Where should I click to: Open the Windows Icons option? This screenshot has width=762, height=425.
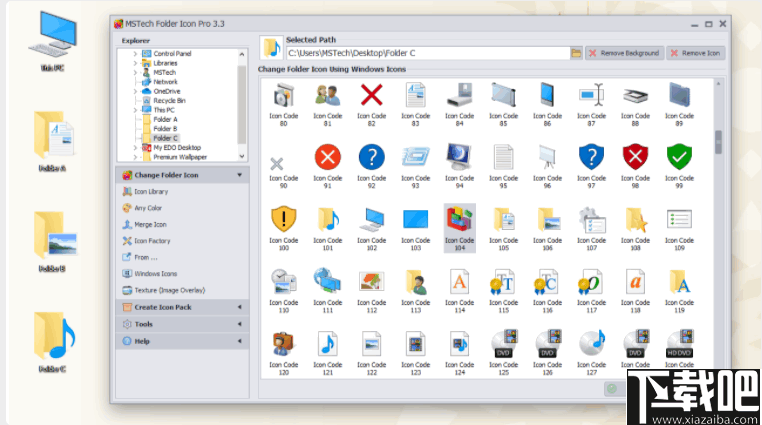click(x=156, y=274)
